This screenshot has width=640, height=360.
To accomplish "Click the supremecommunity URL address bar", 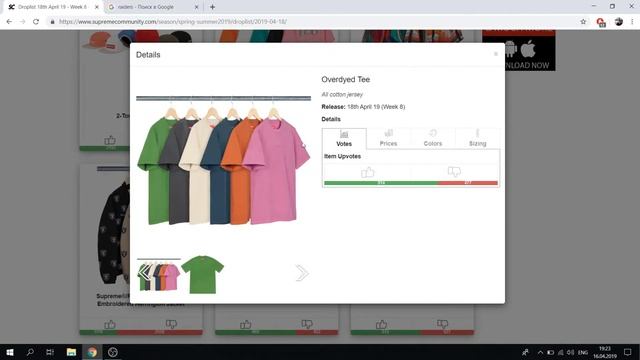I will click(x=173, y=22).
